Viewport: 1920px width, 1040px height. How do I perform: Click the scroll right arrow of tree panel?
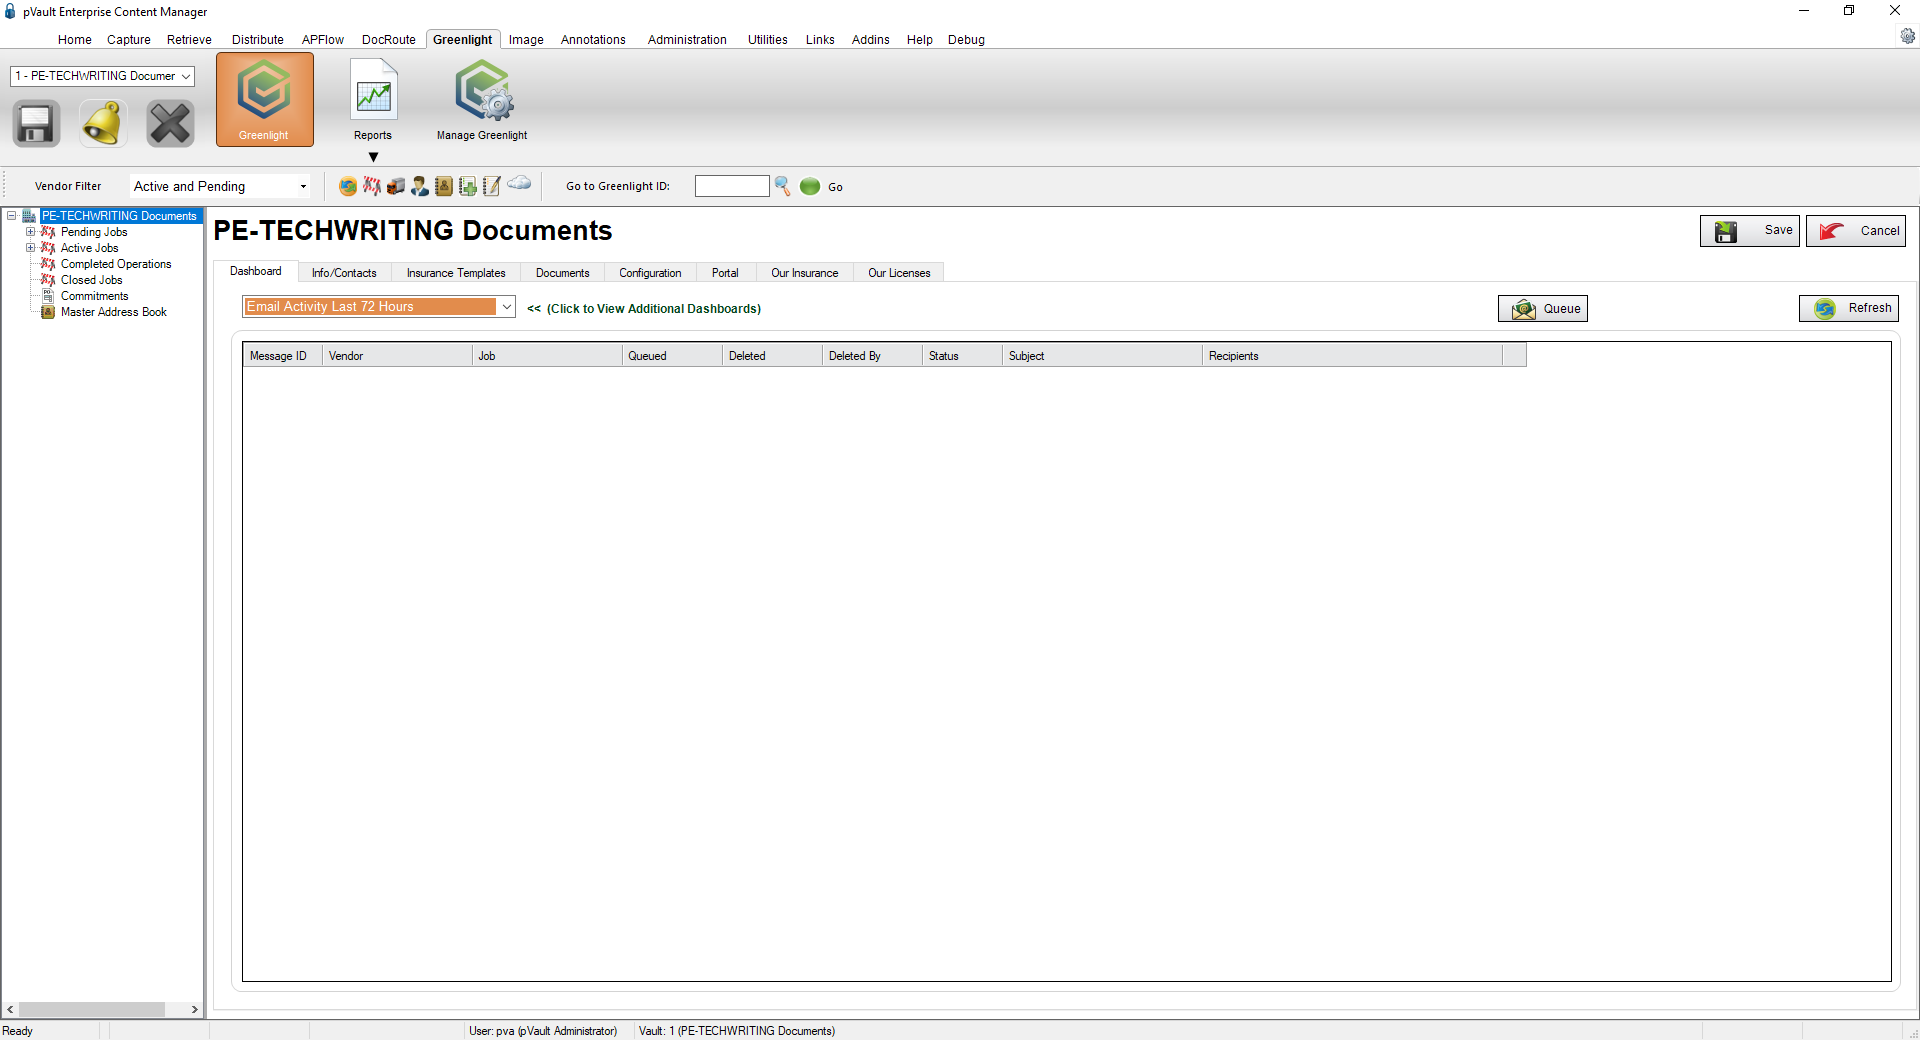195,1010
